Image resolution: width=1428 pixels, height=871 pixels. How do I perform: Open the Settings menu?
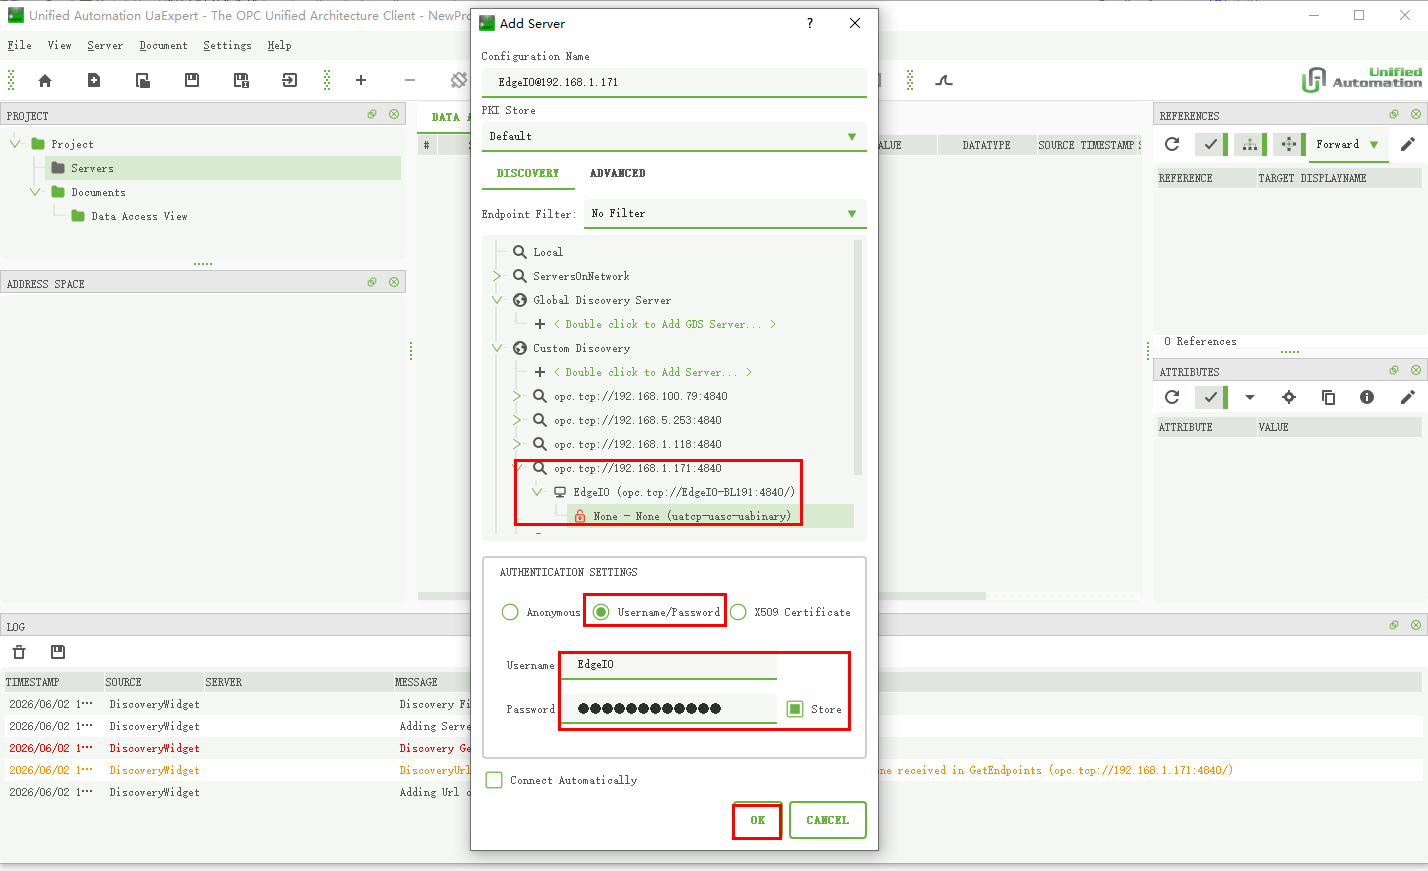coord(227,46)
